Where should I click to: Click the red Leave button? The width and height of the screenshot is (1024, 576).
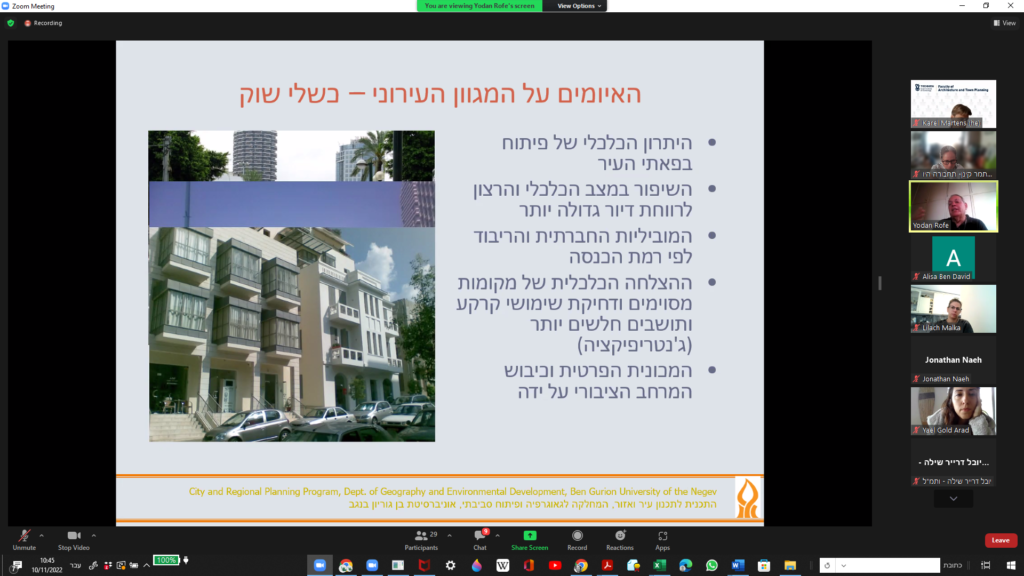[x=999, y=540]
